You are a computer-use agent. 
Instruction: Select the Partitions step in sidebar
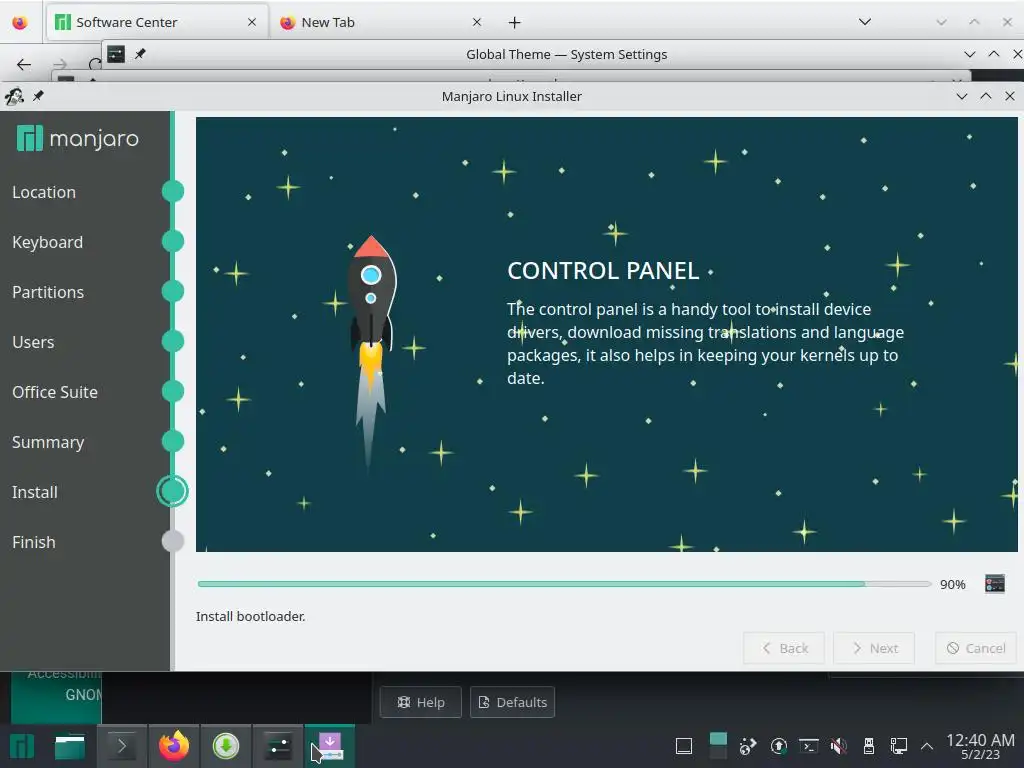48,292
